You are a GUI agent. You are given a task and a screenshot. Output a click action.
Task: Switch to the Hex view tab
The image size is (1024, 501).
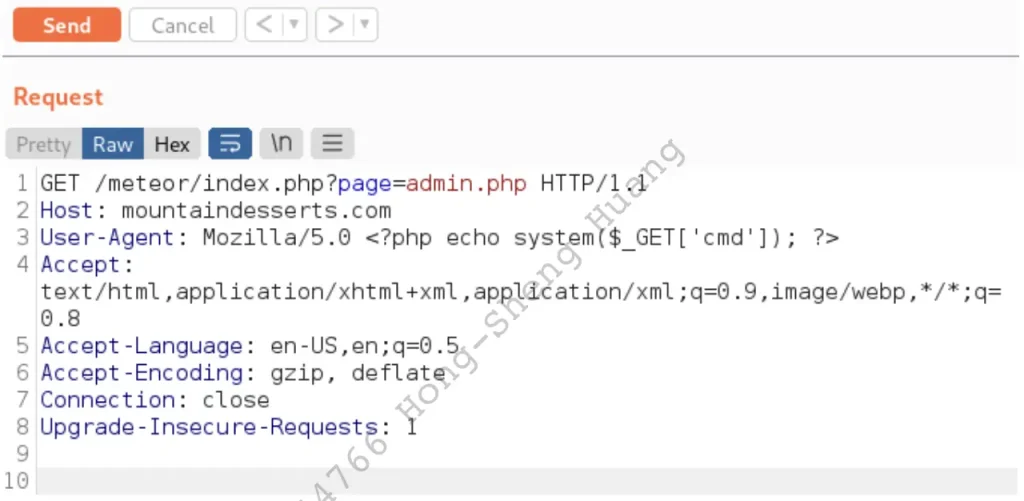[x=172, y=144]
